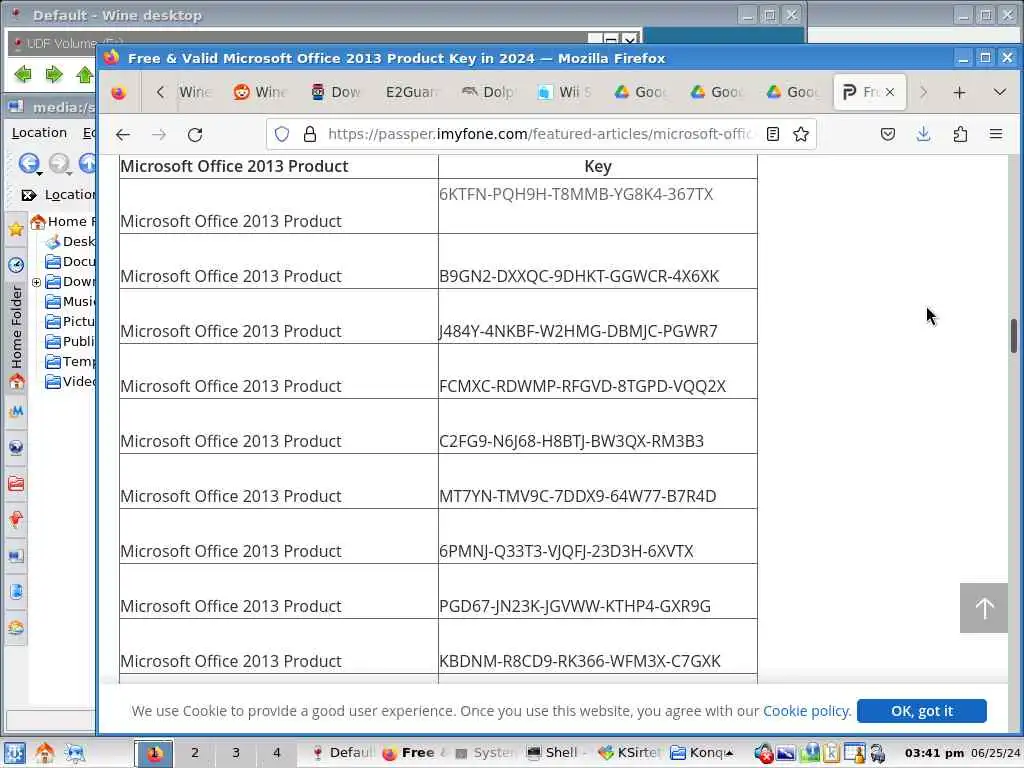Select Videos folder in Konqueror sidebar
Viewport: 1024px width, 768px height.
point(71,381)
